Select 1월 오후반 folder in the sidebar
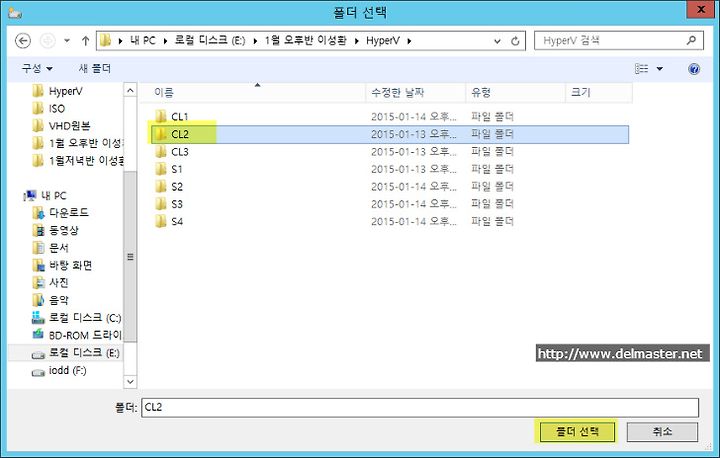This screenshot has height=458, width=720. [77, 143]
